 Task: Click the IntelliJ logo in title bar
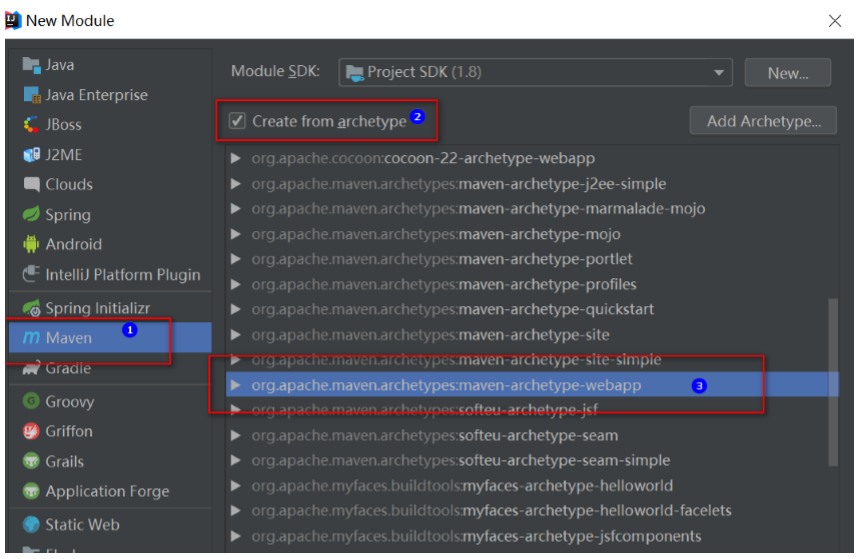(x=13, y=20)
